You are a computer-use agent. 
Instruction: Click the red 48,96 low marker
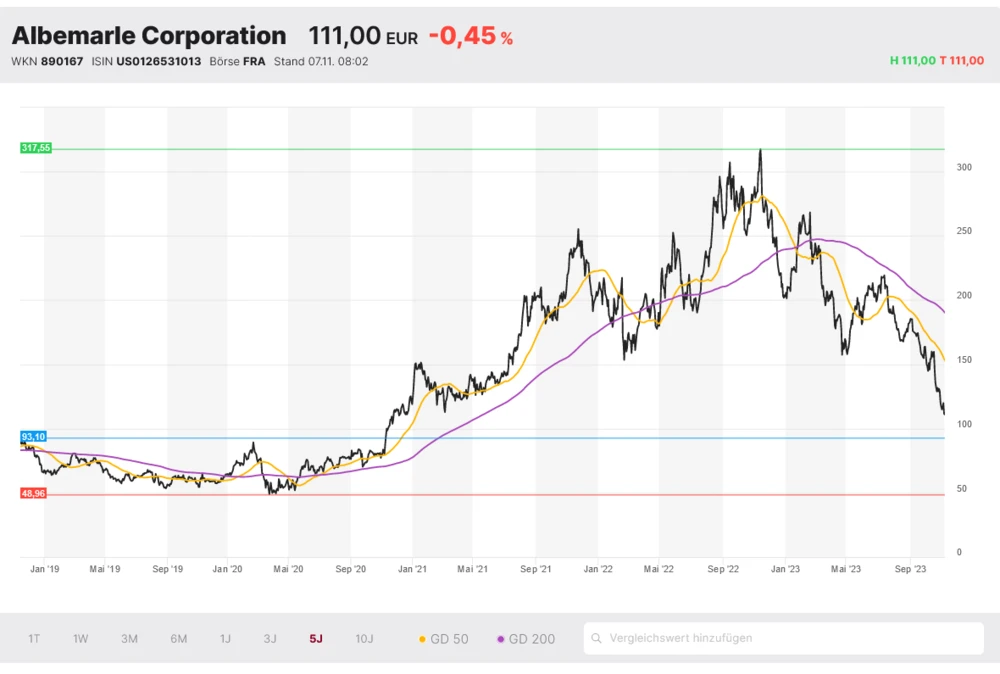33,494
